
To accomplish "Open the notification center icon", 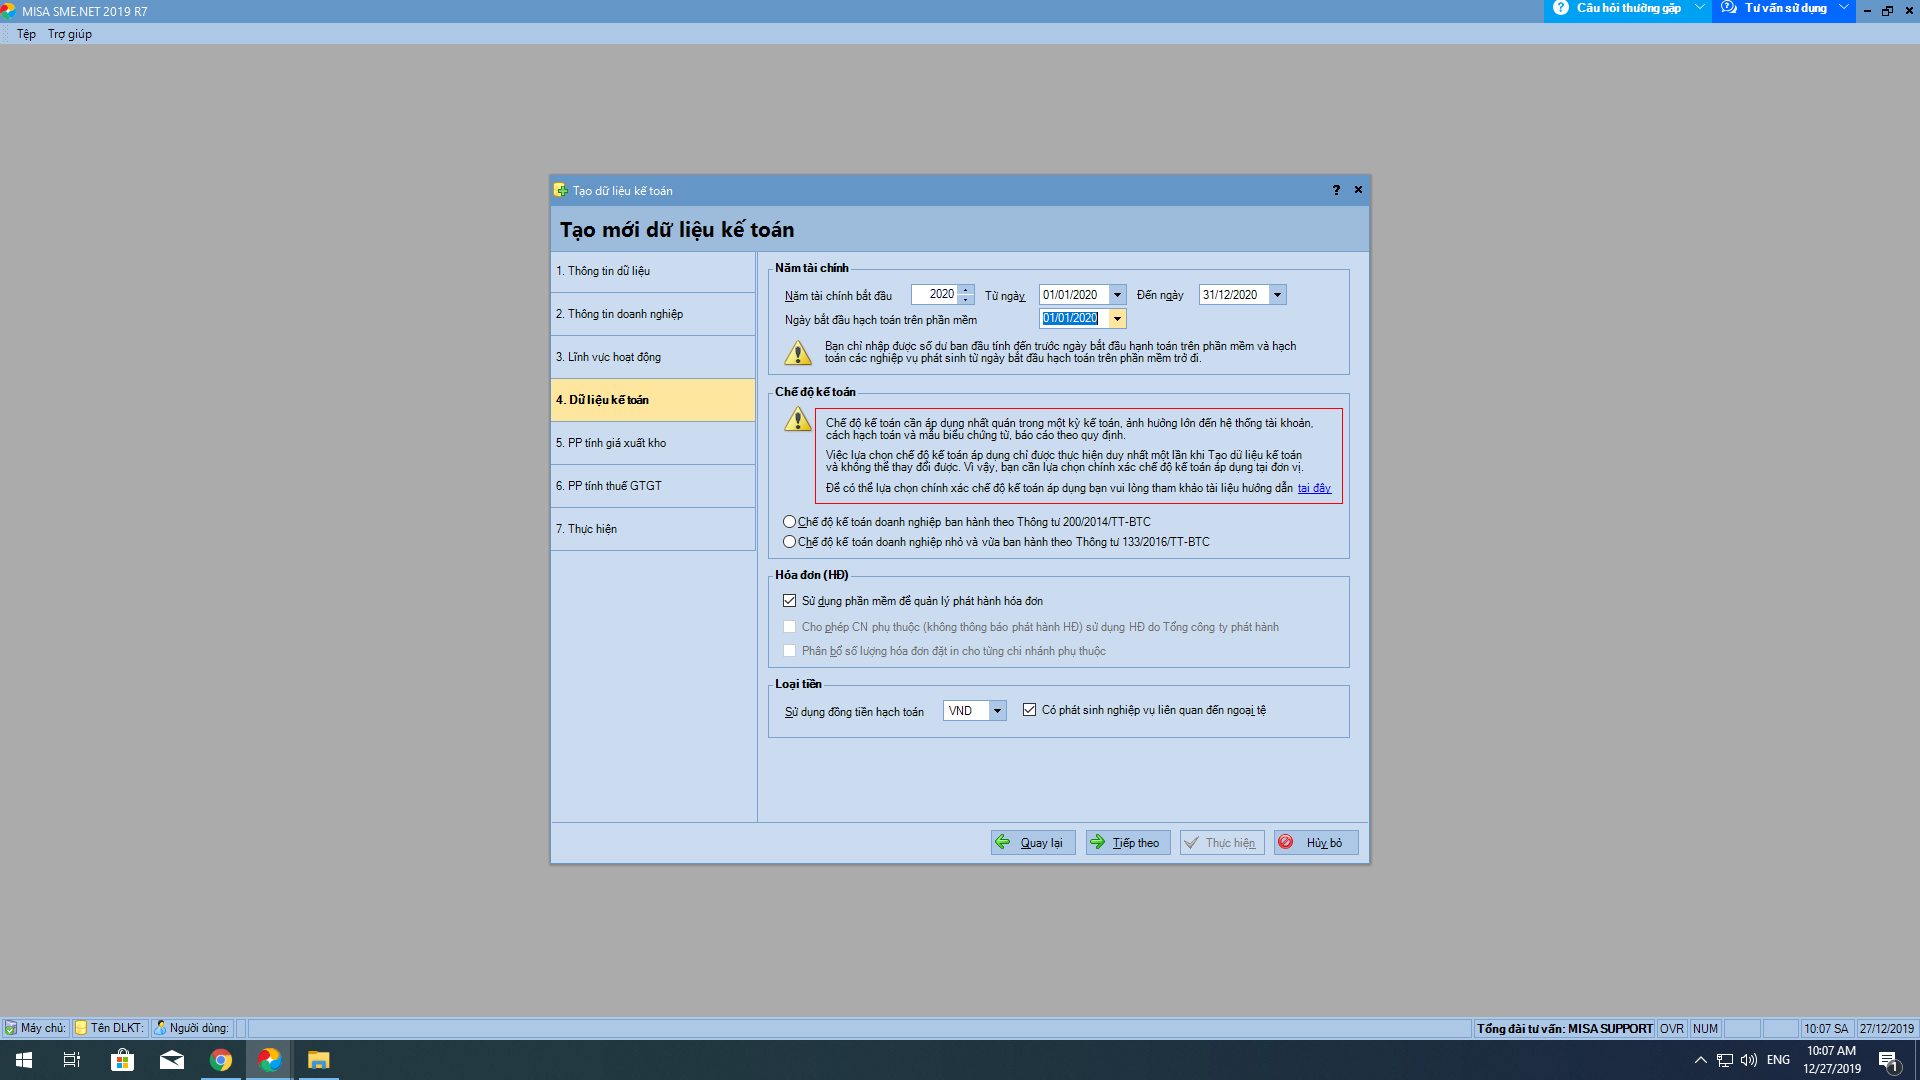I will tap(1888, 1060).
